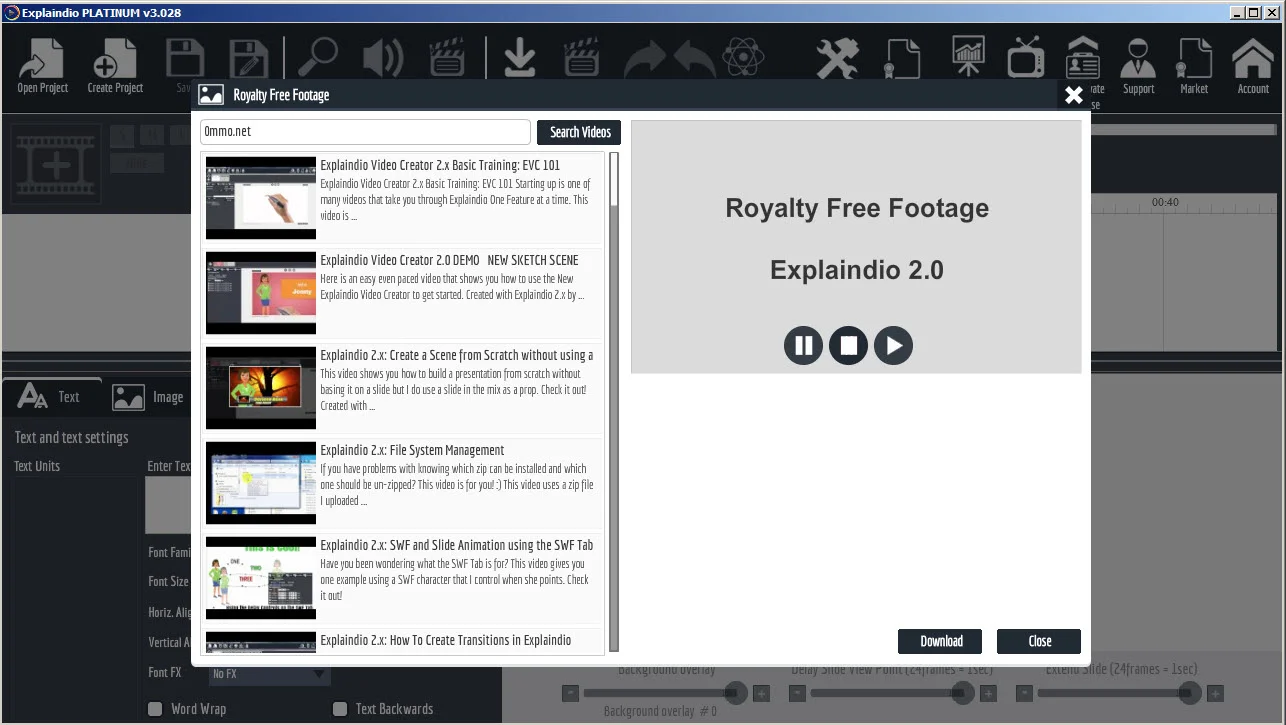Select SWF and Slide Animation video thumbnail
Viewport: 1286px width, 725px height.
click(x=261, y=578)
